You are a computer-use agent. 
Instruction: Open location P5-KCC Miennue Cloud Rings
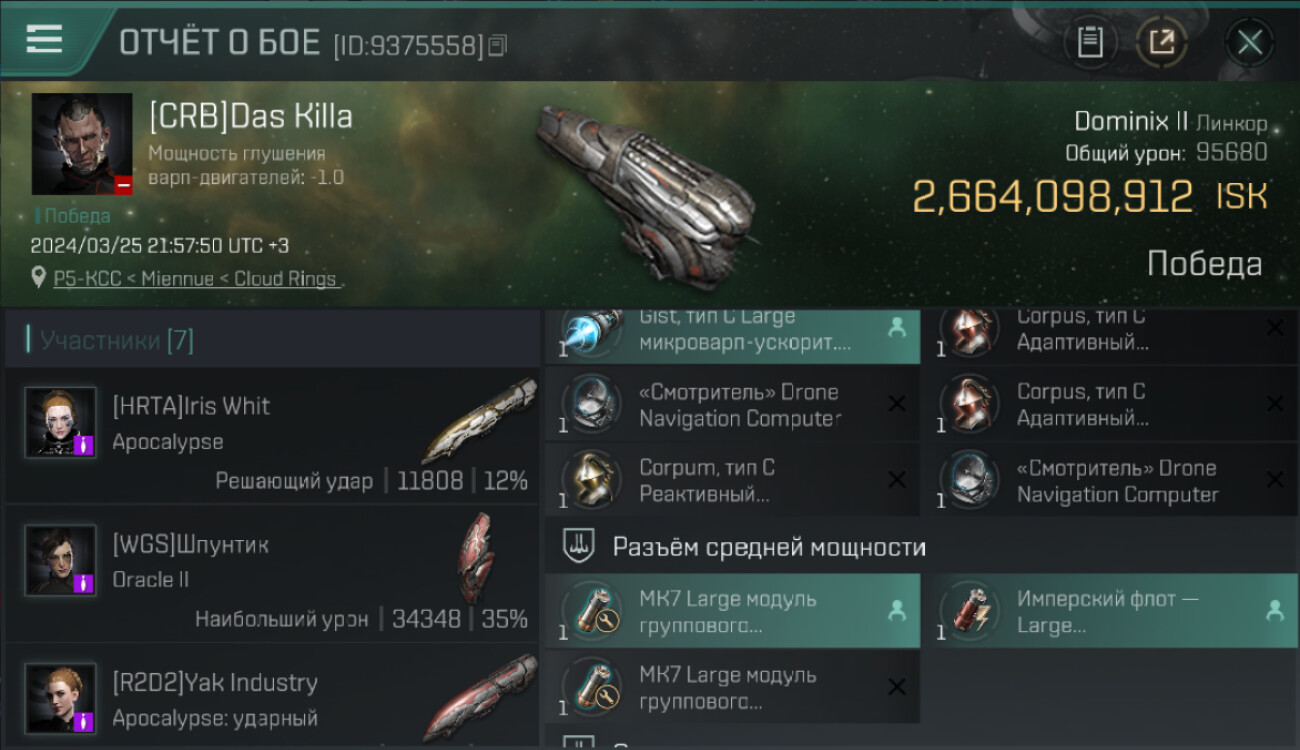(x=195, y=279)
